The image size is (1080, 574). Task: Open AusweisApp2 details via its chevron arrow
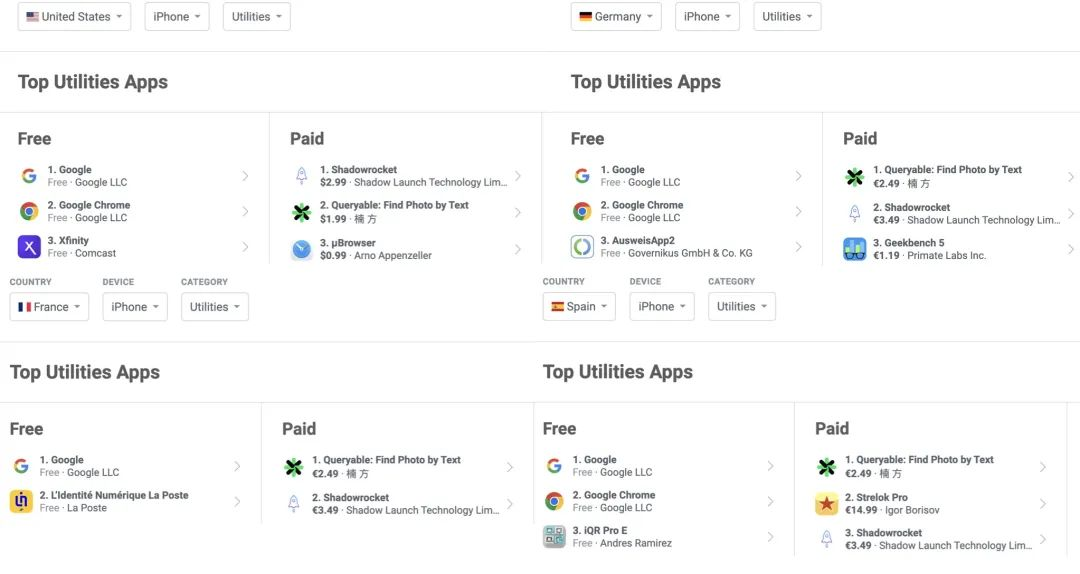798,247
